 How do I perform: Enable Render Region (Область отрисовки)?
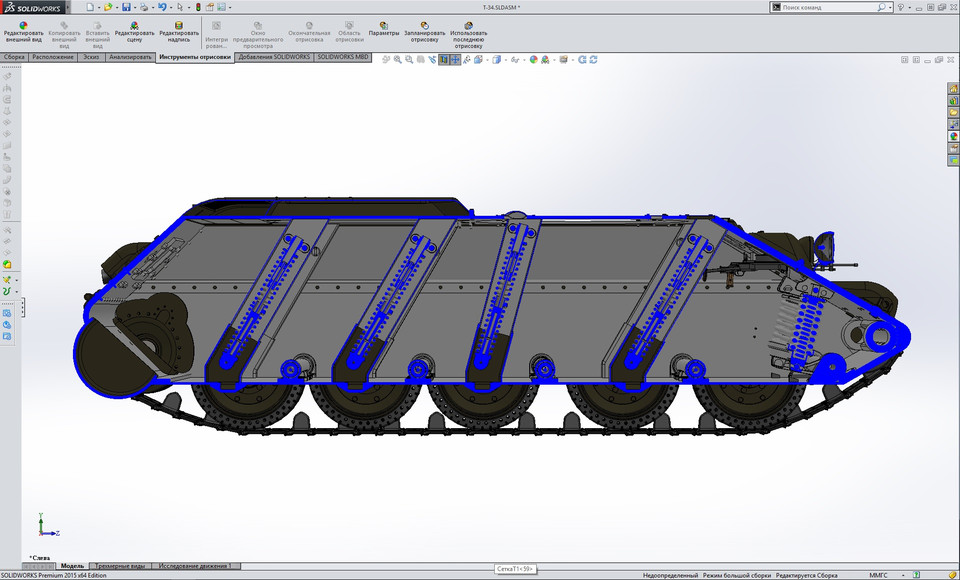[349, 30]
